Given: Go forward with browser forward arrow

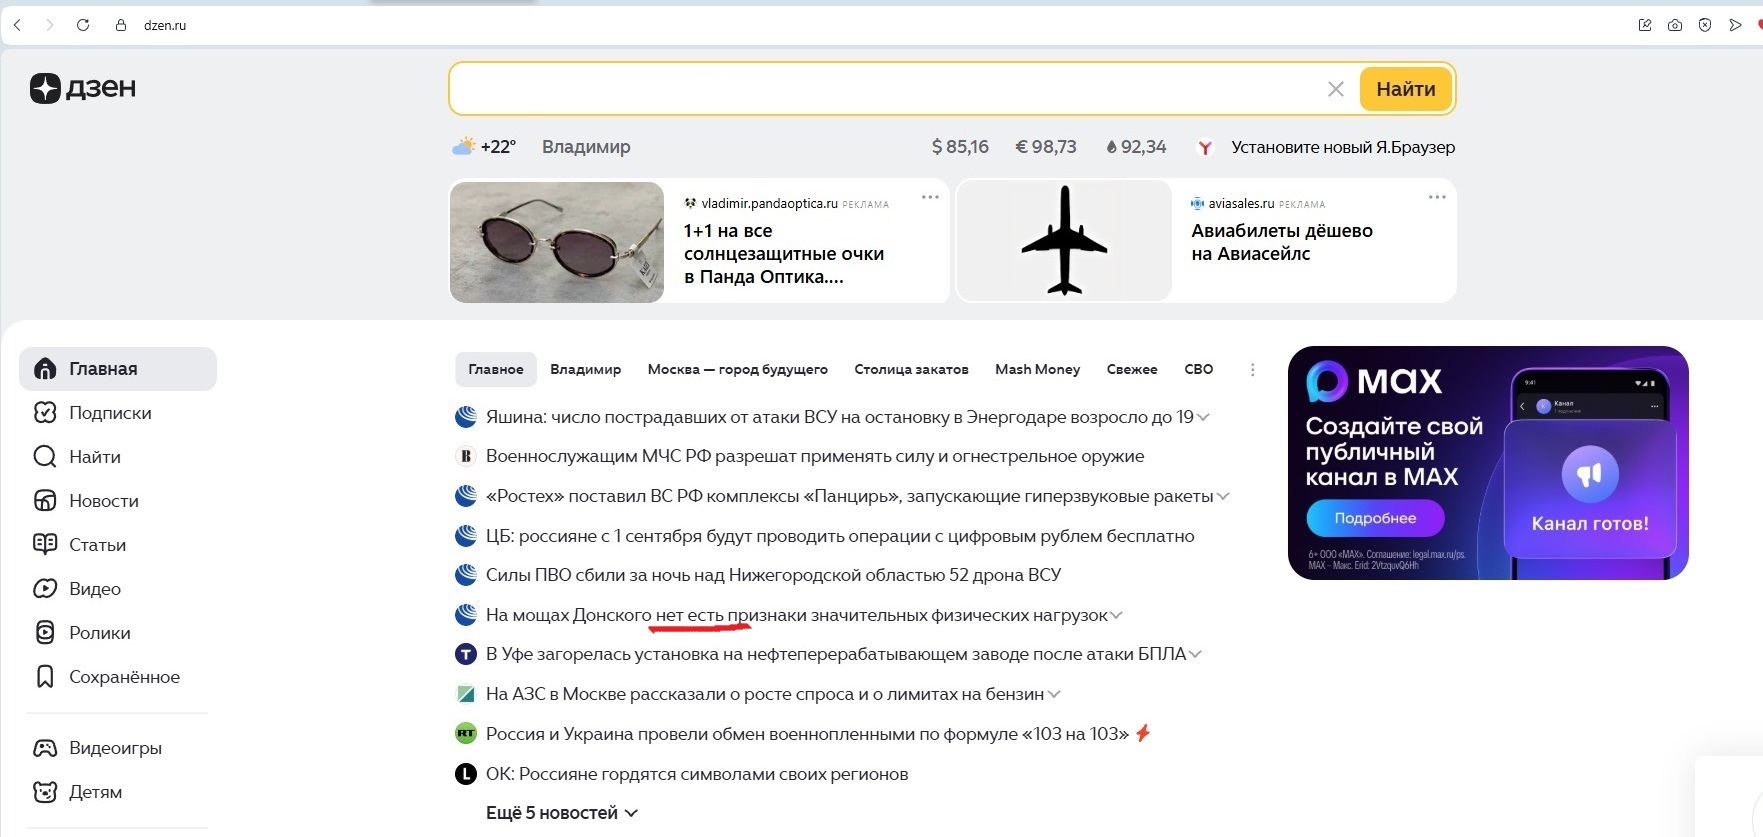Looking at the screenshot, I should (x=49, y=25).
